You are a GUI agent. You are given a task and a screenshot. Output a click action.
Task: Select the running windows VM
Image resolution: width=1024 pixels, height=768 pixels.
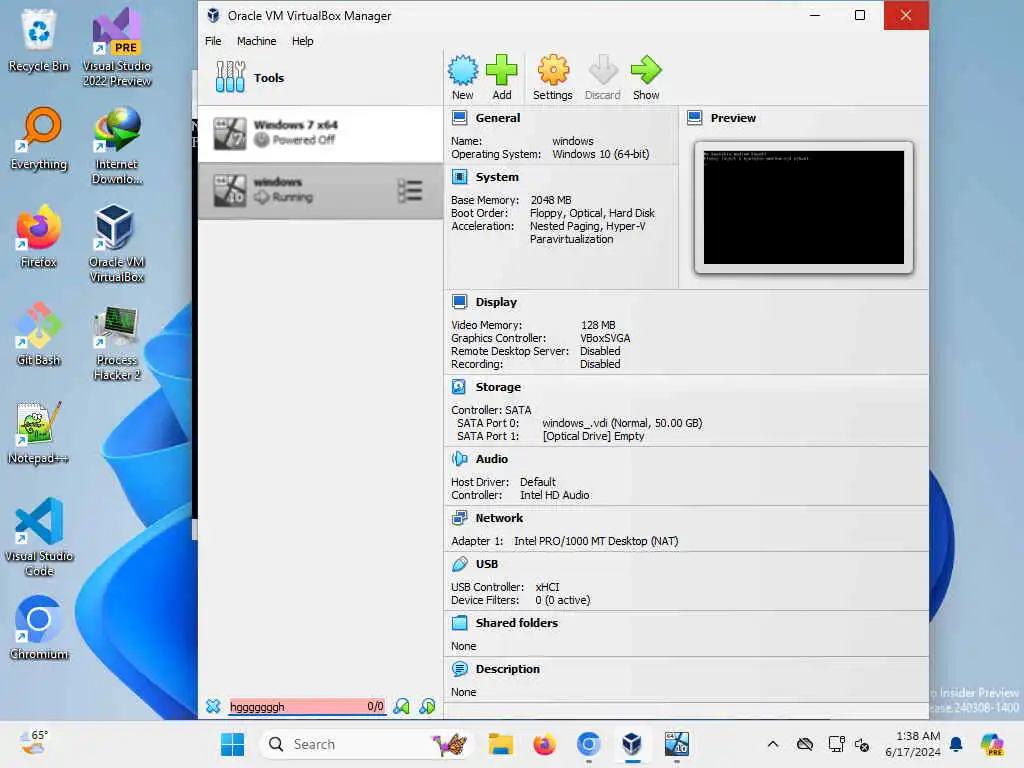[x=320, y=191]
